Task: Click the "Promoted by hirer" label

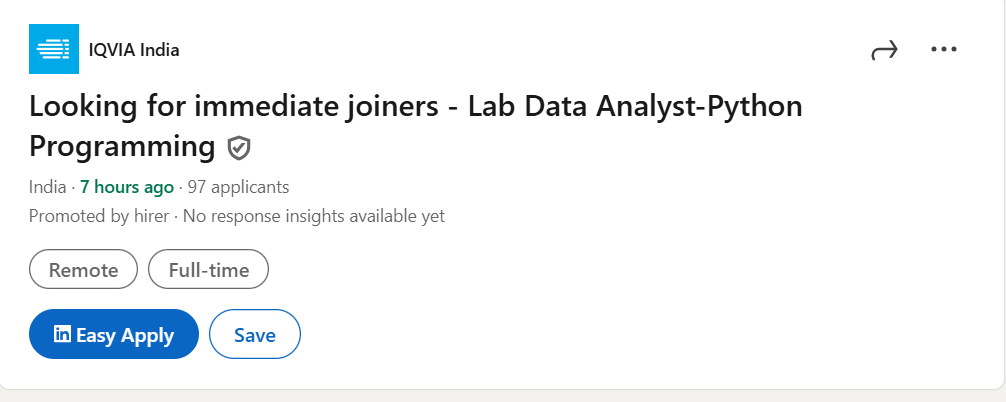Action: click(100, 215)
